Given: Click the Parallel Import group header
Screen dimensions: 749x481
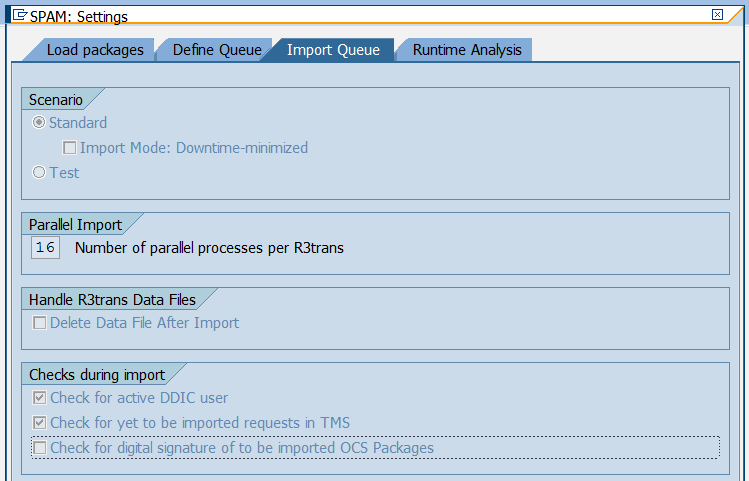Looking at the screenshot, I should pyautogui.click(x=75, y=225).
